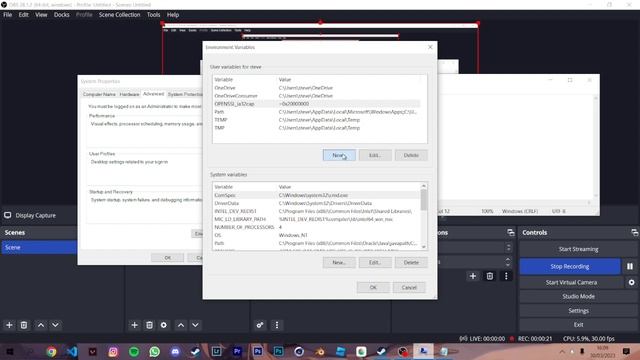Viewport: 640px width, 360px height.
Task: Open advanced audio properties via the Audio Mixer gears icon
Action: [x=260, y=325]
